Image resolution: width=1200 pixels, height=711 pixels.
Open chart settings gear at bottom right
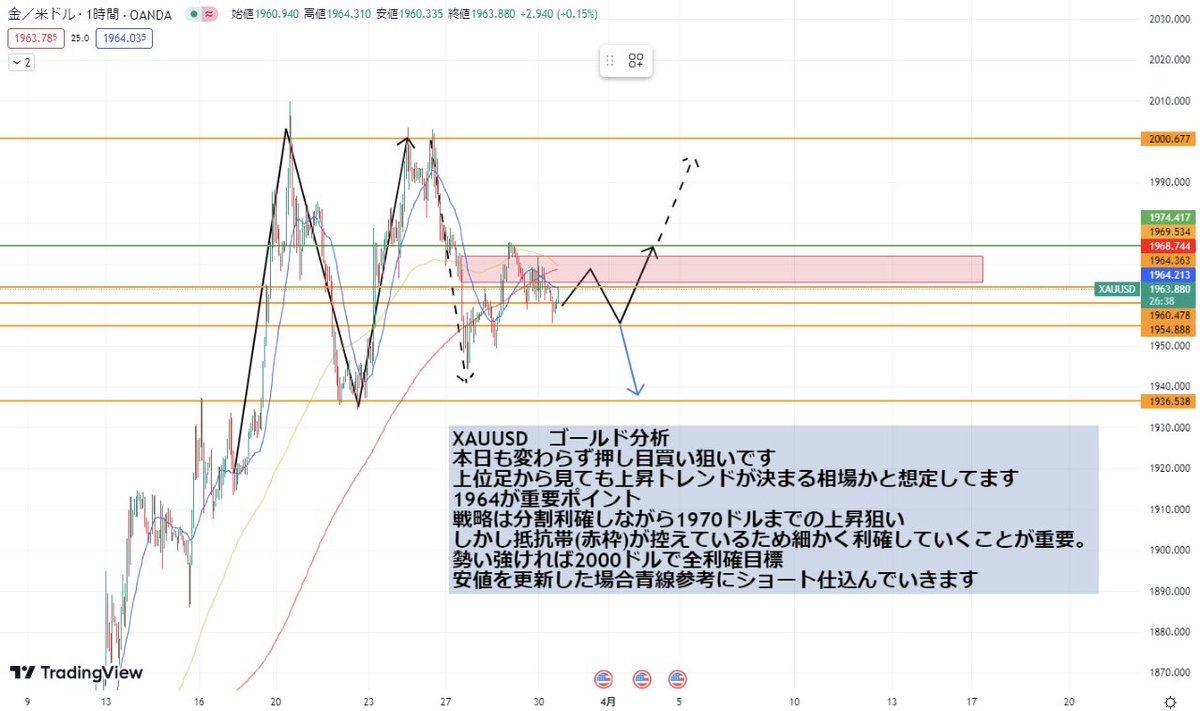(x=1170, y=702)
